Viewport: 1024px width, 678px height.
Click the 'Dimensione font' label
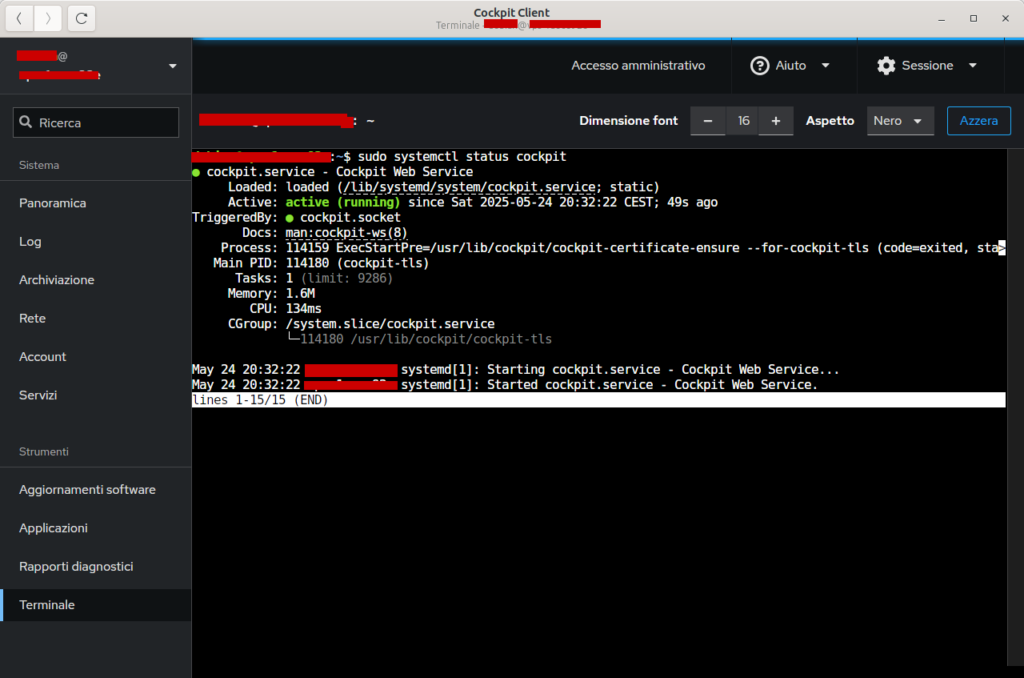(628, 121)
